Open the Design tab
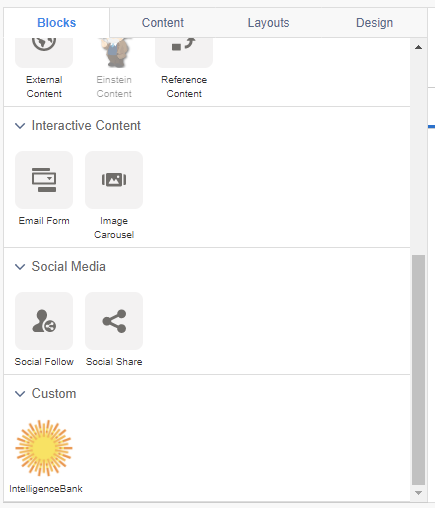The image size is (435, 508). (374, 23)
